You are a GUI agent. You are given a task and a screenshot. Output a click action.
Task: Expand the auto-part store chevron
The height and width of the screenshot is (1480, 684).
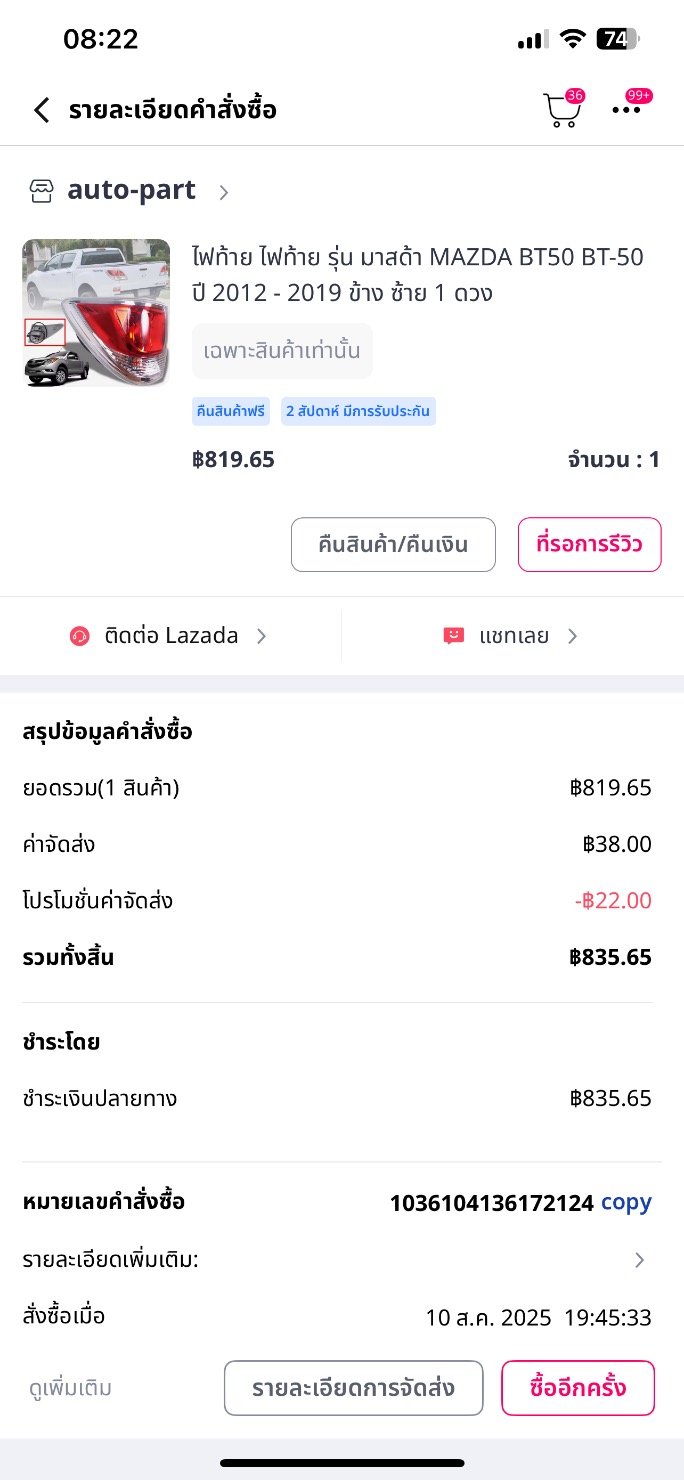click(224, 192)
